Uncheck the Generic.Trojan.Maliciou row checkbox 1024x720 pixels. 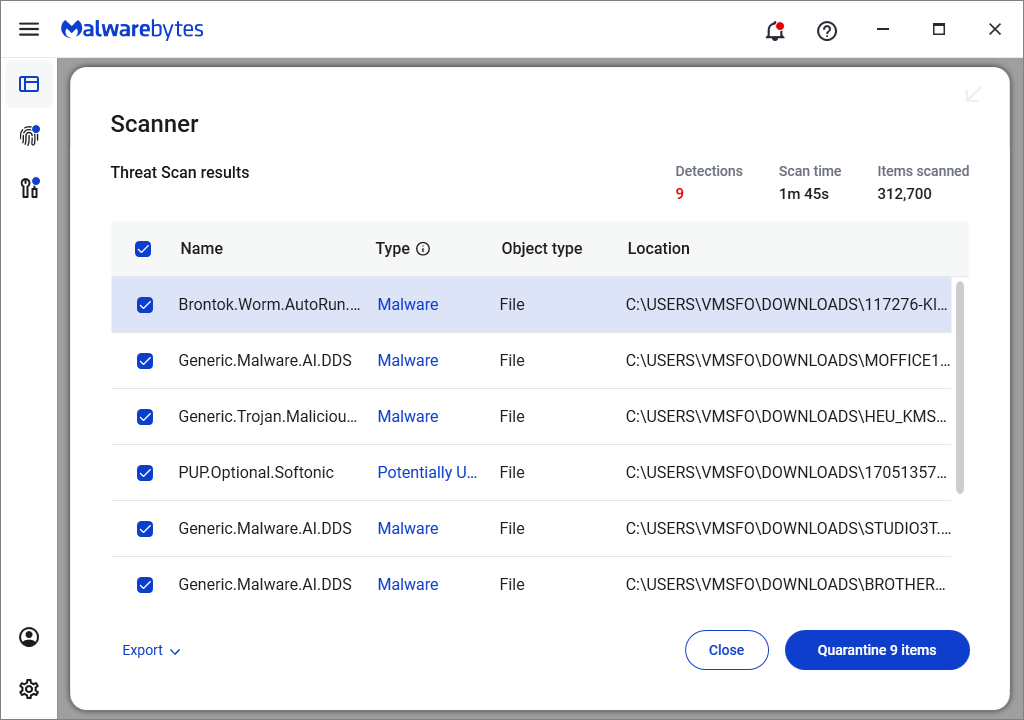[145, 417]
